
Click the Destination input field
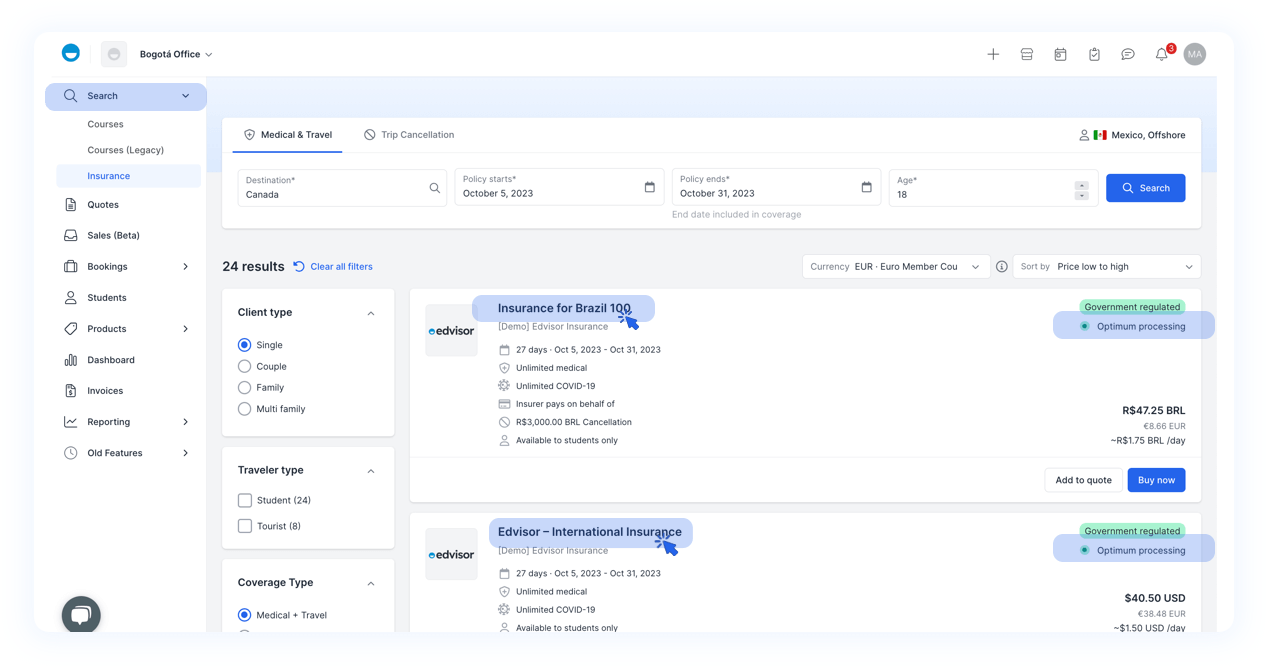335,188
